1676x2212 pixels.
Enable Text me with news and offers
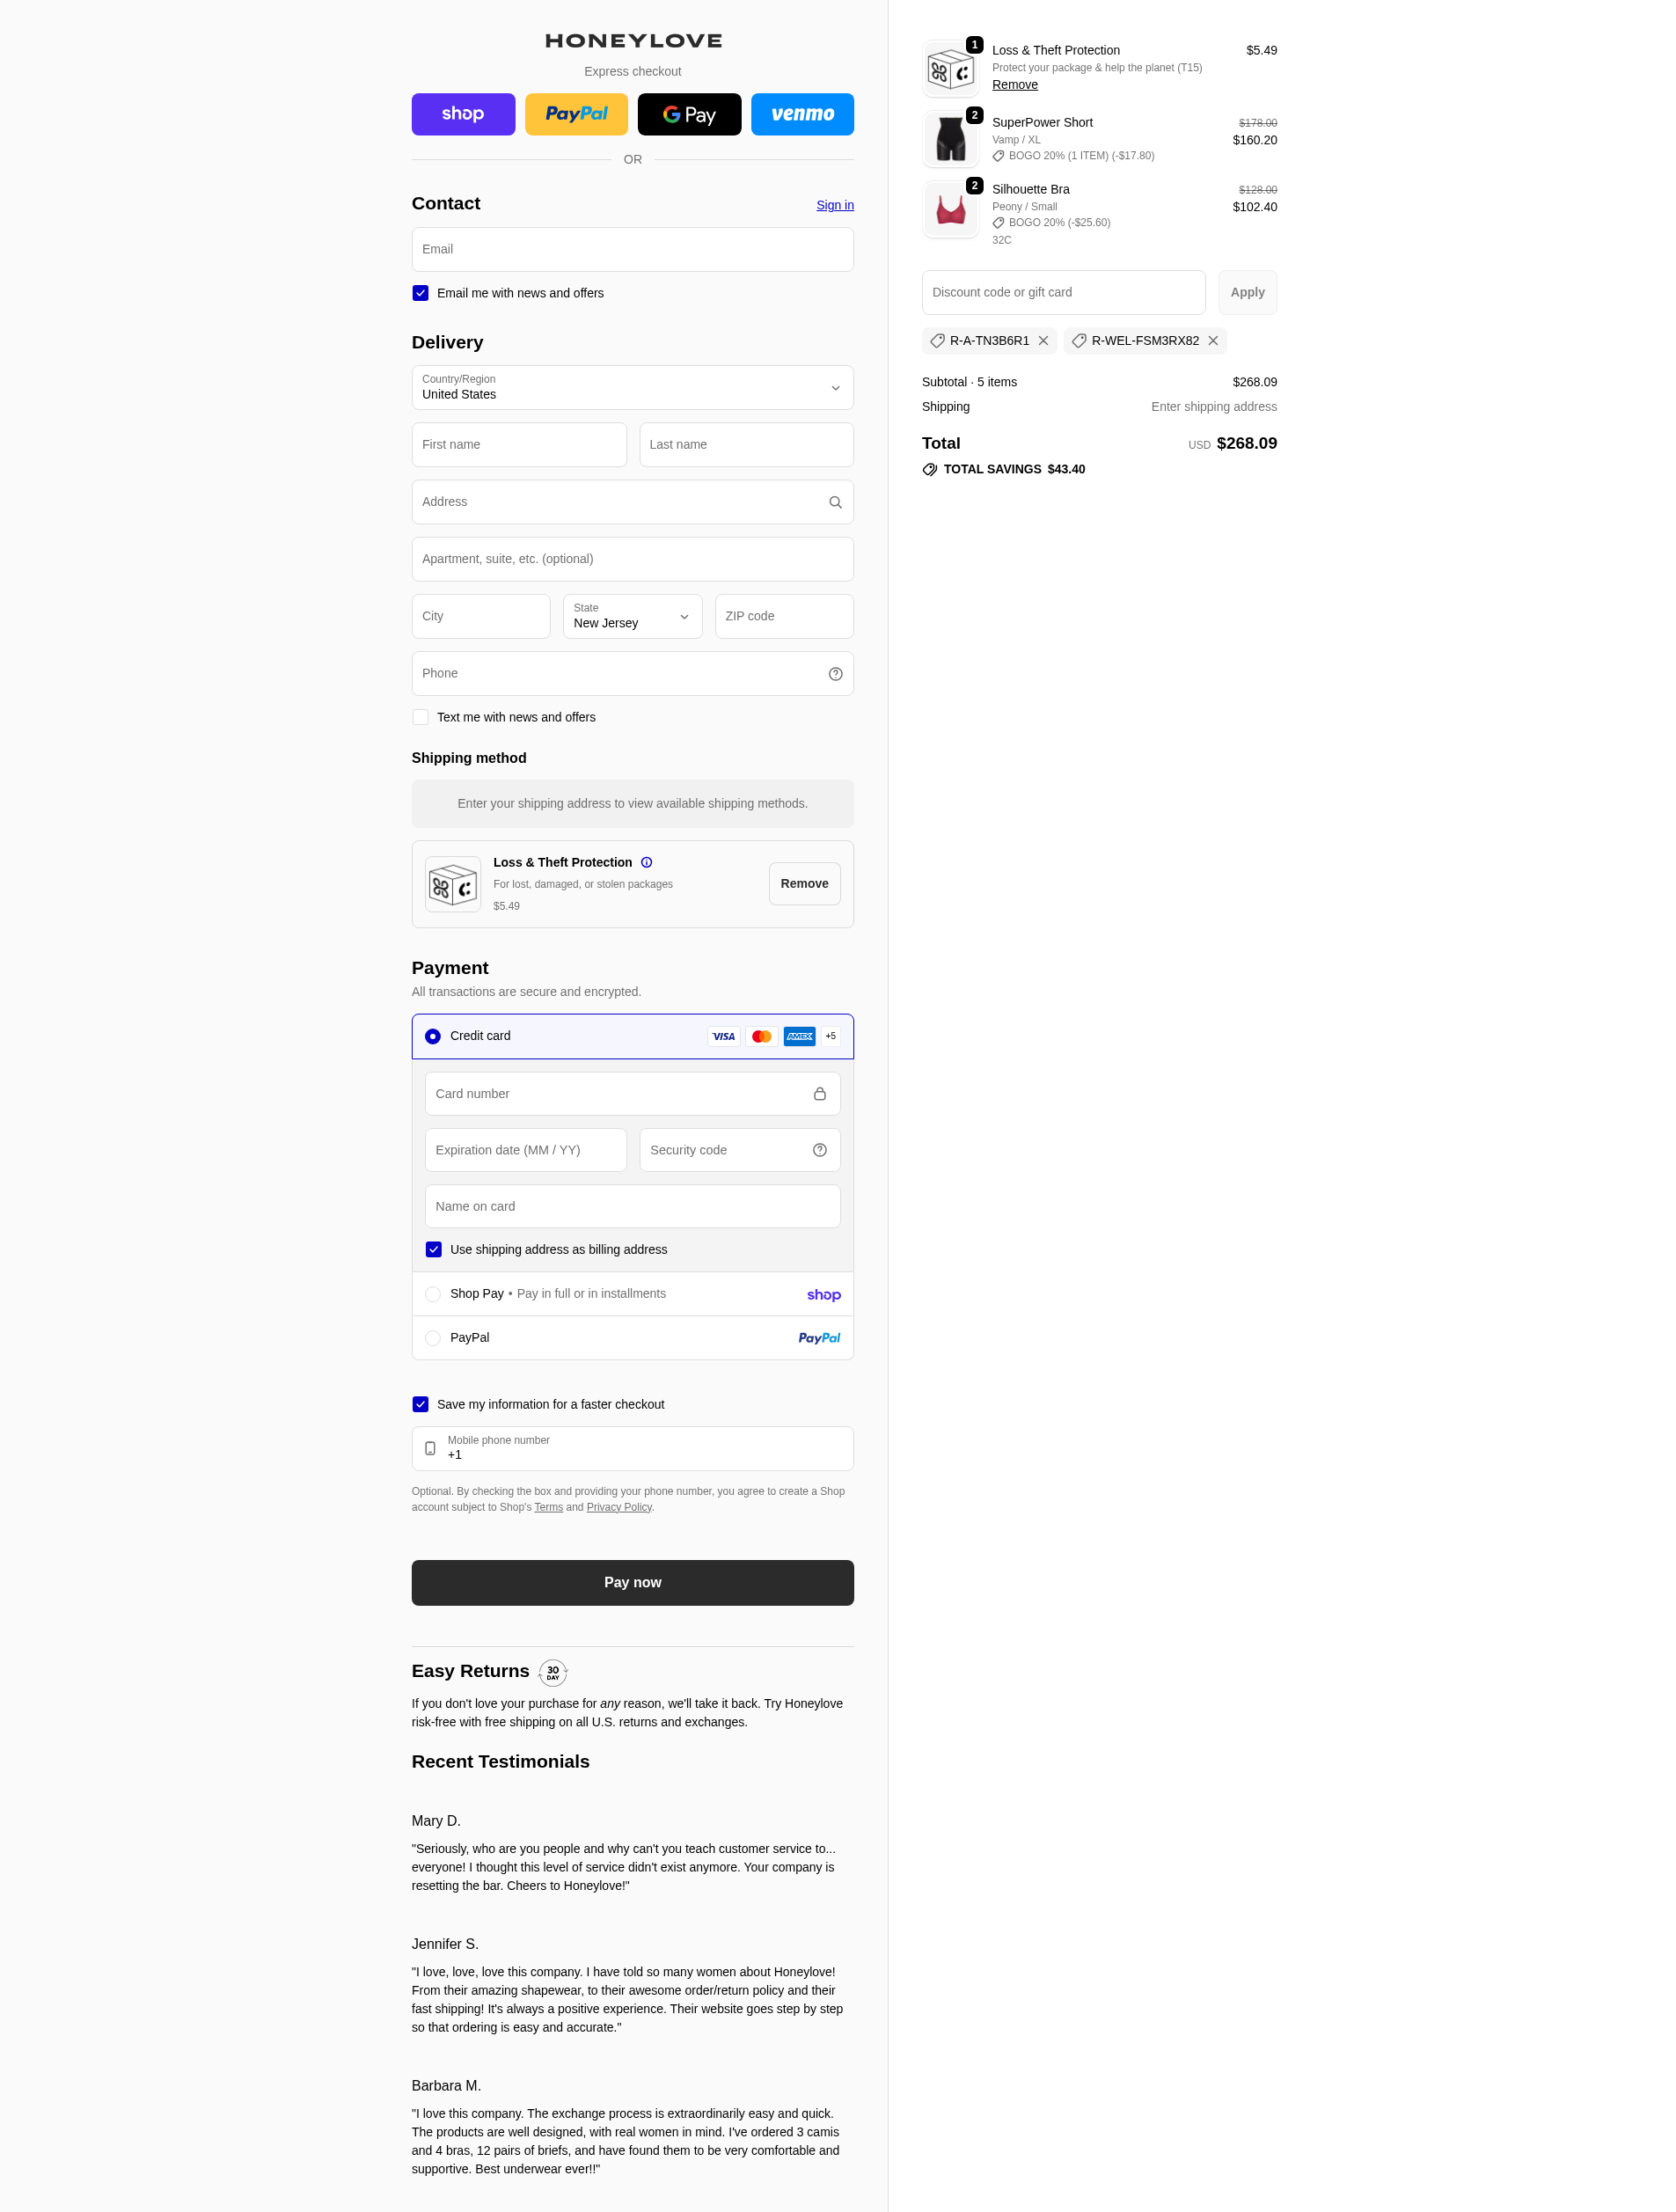tap(420, 717)
